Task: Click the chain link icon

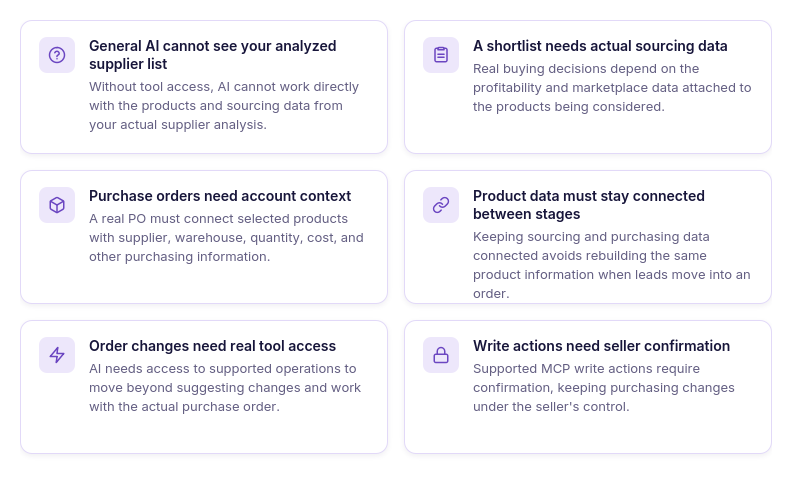Action: [441, 205]
